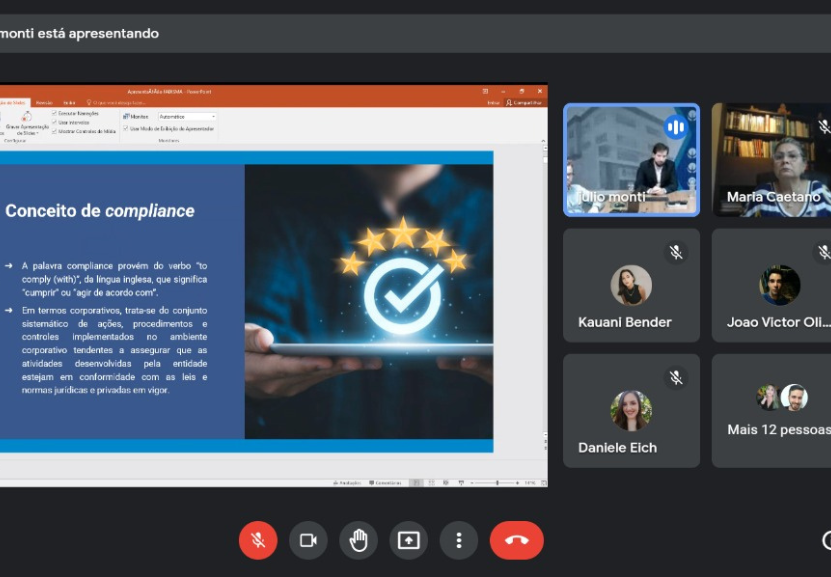Click the Compartilhar icon in PowerPoint
The height and width of the screenshot is (577, 831).
523,102
